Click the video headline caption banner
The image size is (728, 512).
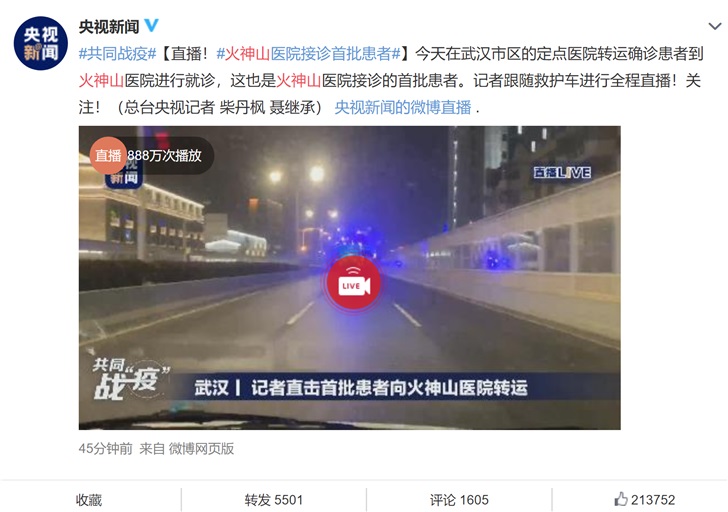click(361, 388)
